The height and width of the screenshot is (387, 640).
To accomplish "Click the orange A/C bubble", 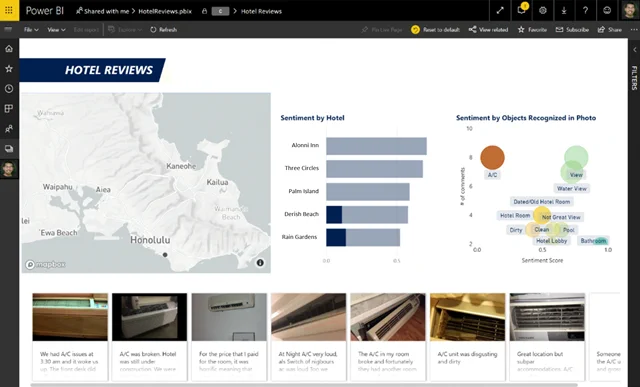I will click(492, 157).
